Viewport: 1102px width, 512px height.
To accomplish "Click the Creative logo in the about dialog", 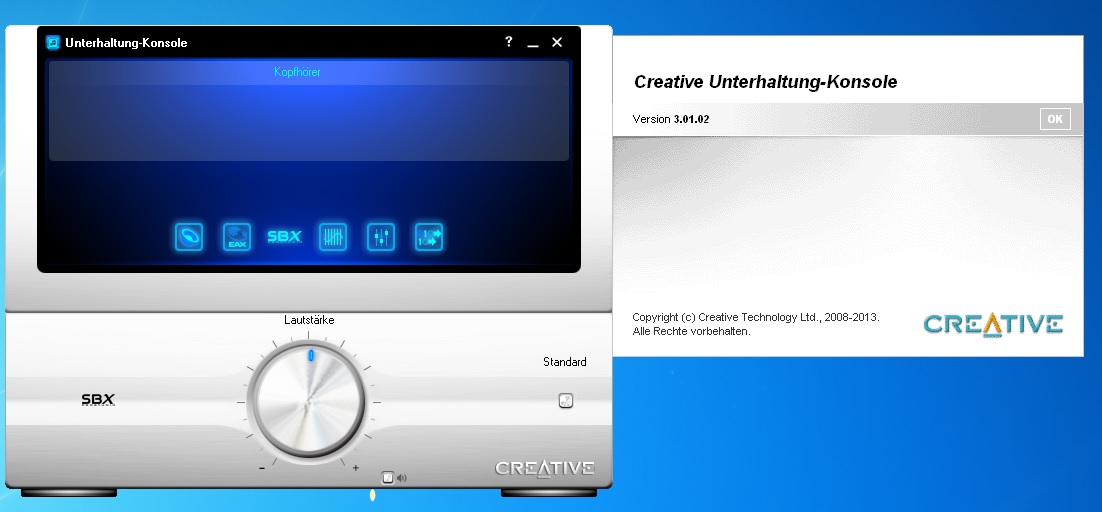I will pyautogui.click(x=992, y=324).
